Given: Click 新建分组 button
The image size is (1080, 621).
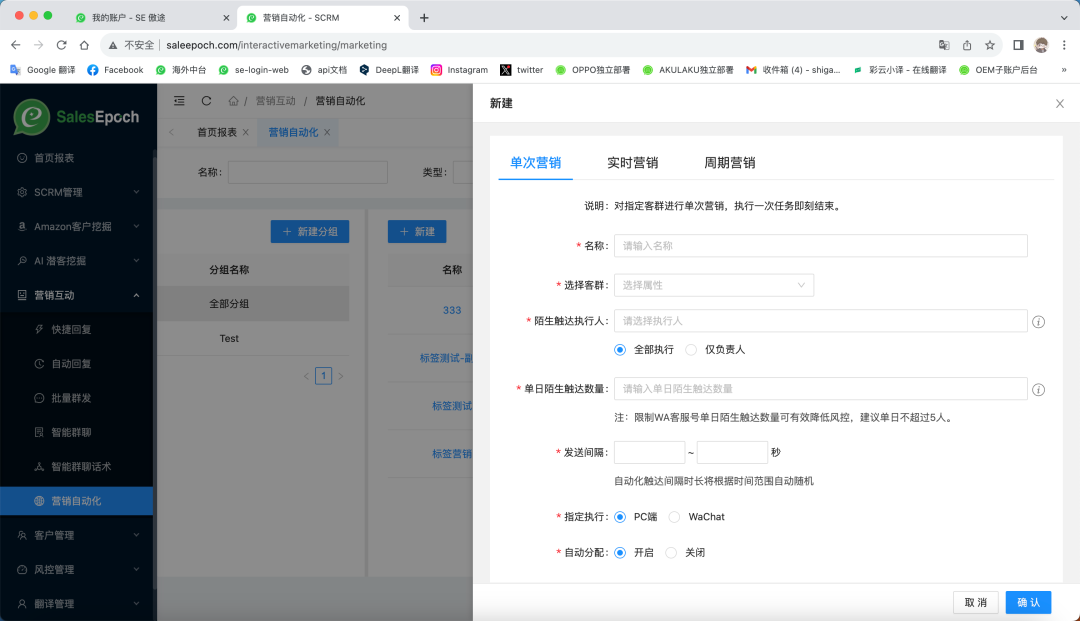Looking at the screenshot, I should click(310, 232).
